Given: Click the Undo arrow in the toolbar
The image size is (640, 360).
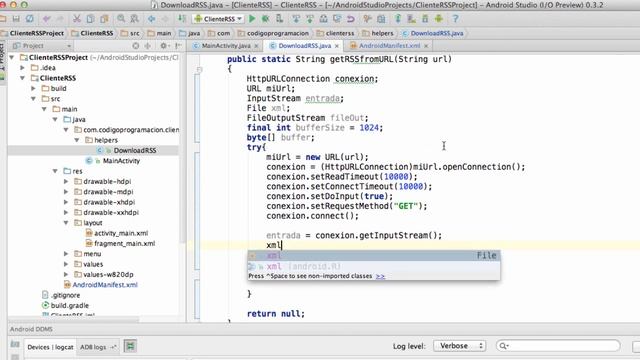Looking at the screenshot, I should (46, 19).
